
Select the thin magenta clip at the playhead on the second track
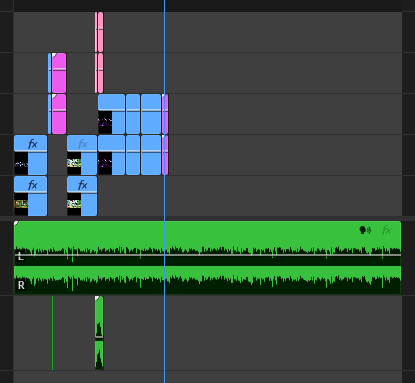pos(166,155)
